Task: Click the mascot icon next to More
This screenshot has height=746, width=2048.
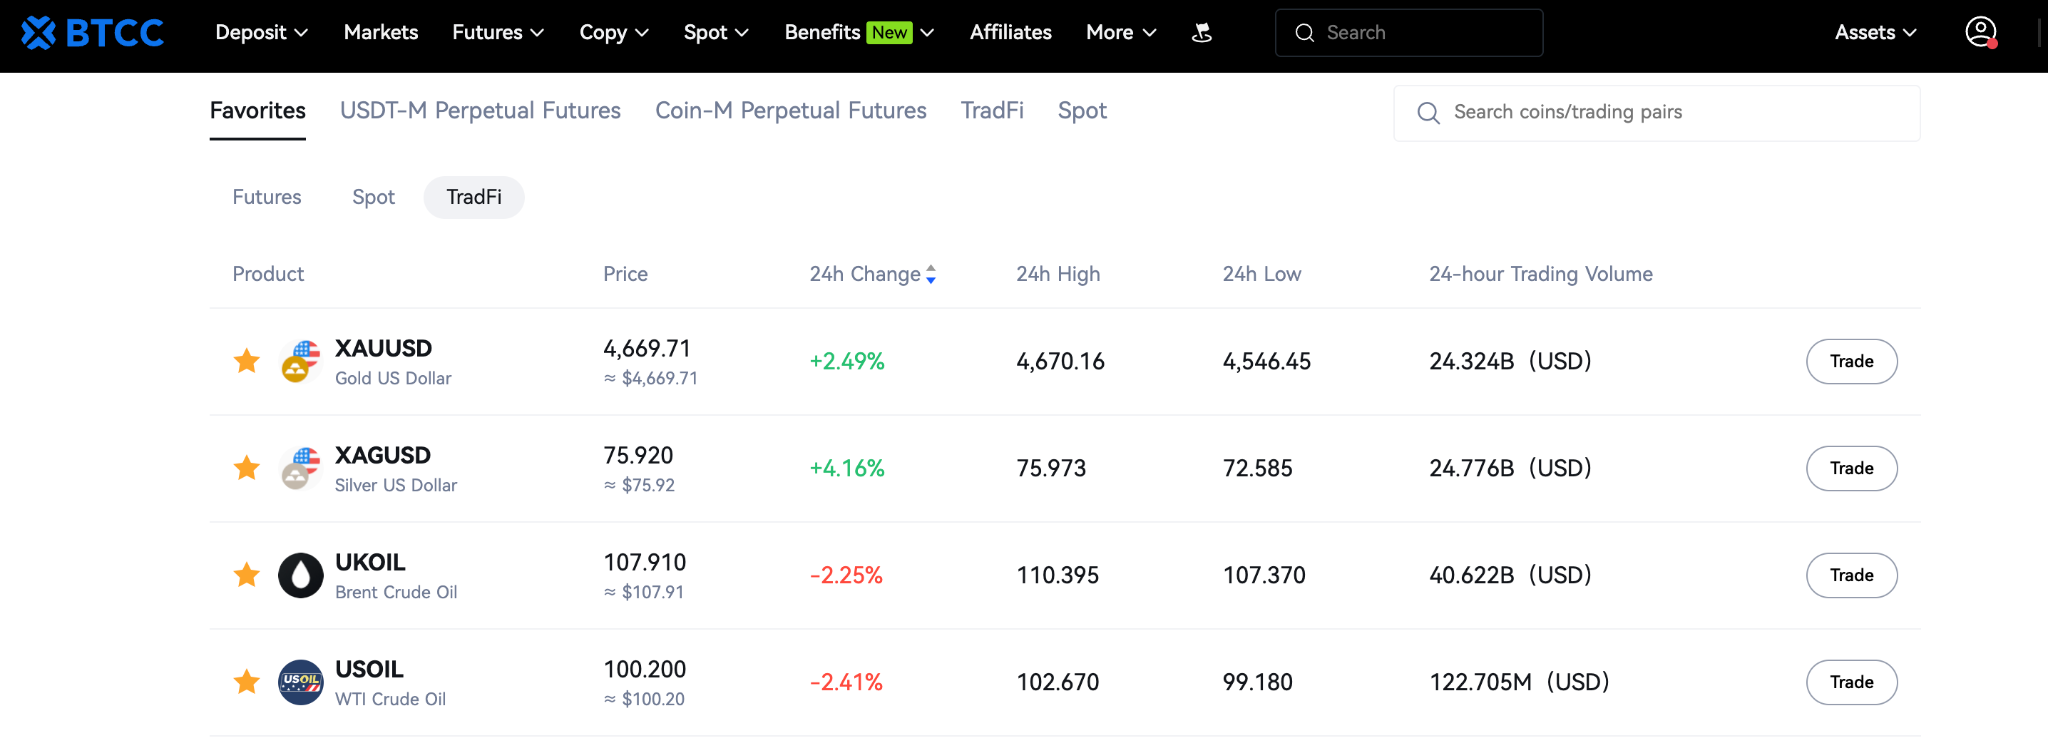Action: click(1202, 33)
